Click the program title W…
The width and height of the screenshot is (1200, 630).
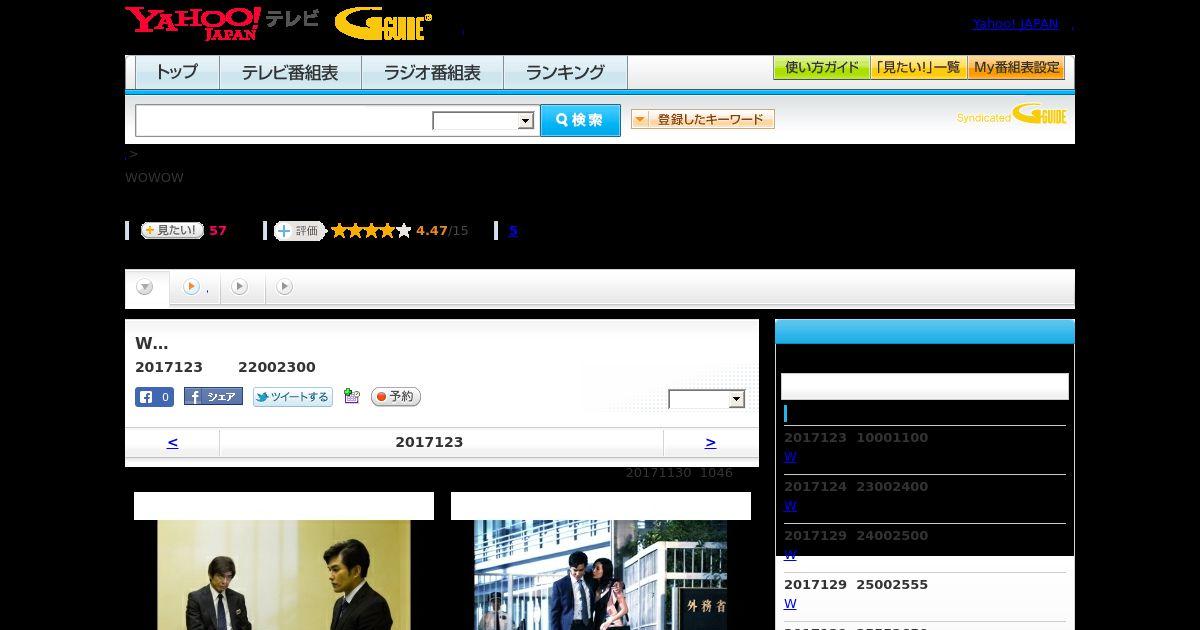coord(151,344)
